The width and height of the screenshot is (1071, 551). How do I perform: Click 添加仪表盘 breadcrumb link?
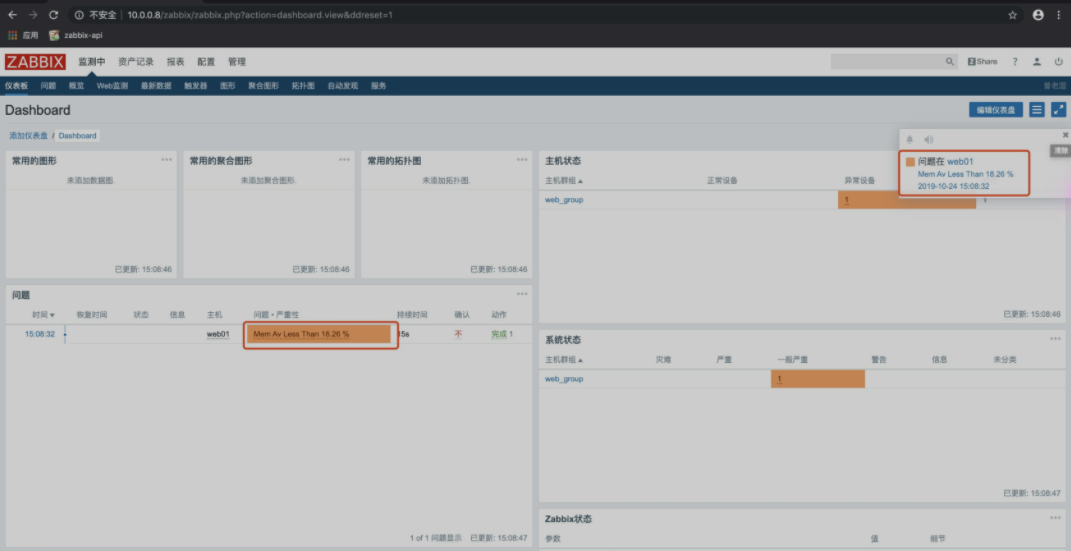[x=29, y=136]
